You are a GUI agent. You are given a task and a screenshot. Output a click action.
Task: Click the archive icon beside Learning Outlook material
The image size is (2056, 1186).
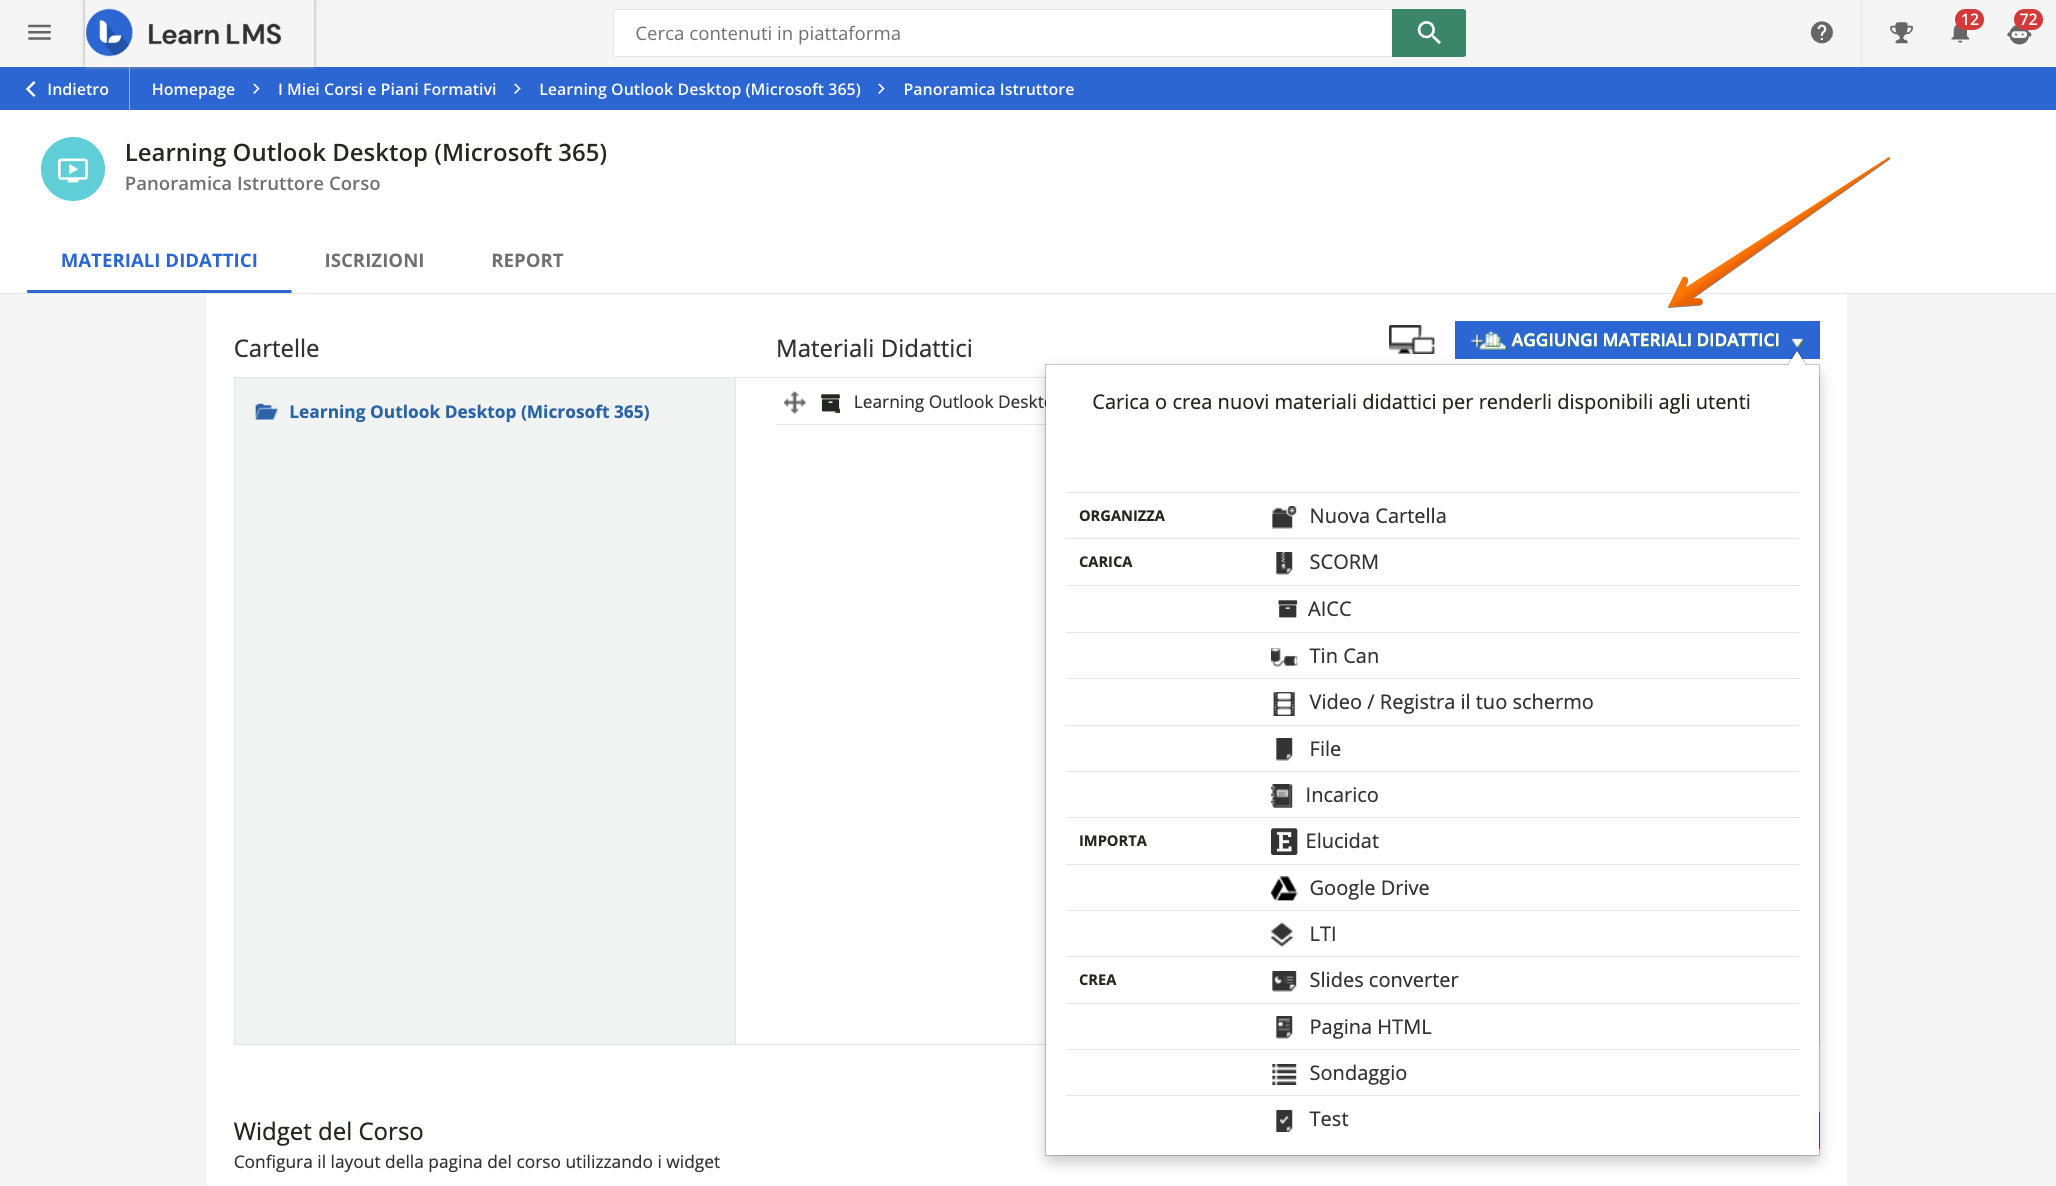830,403
